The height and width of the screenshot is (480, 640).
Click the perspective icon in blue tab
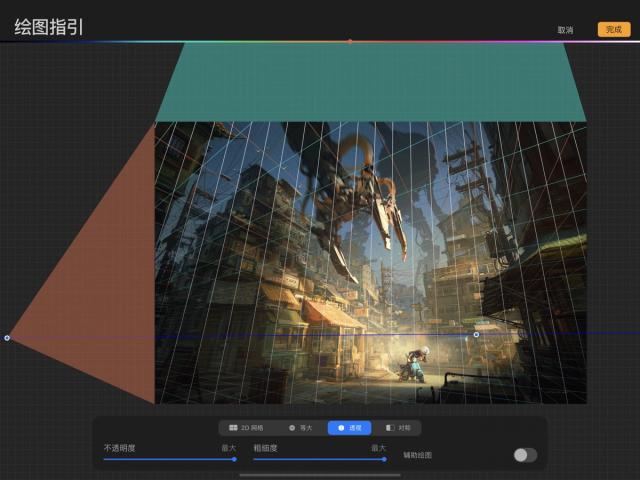341,428
